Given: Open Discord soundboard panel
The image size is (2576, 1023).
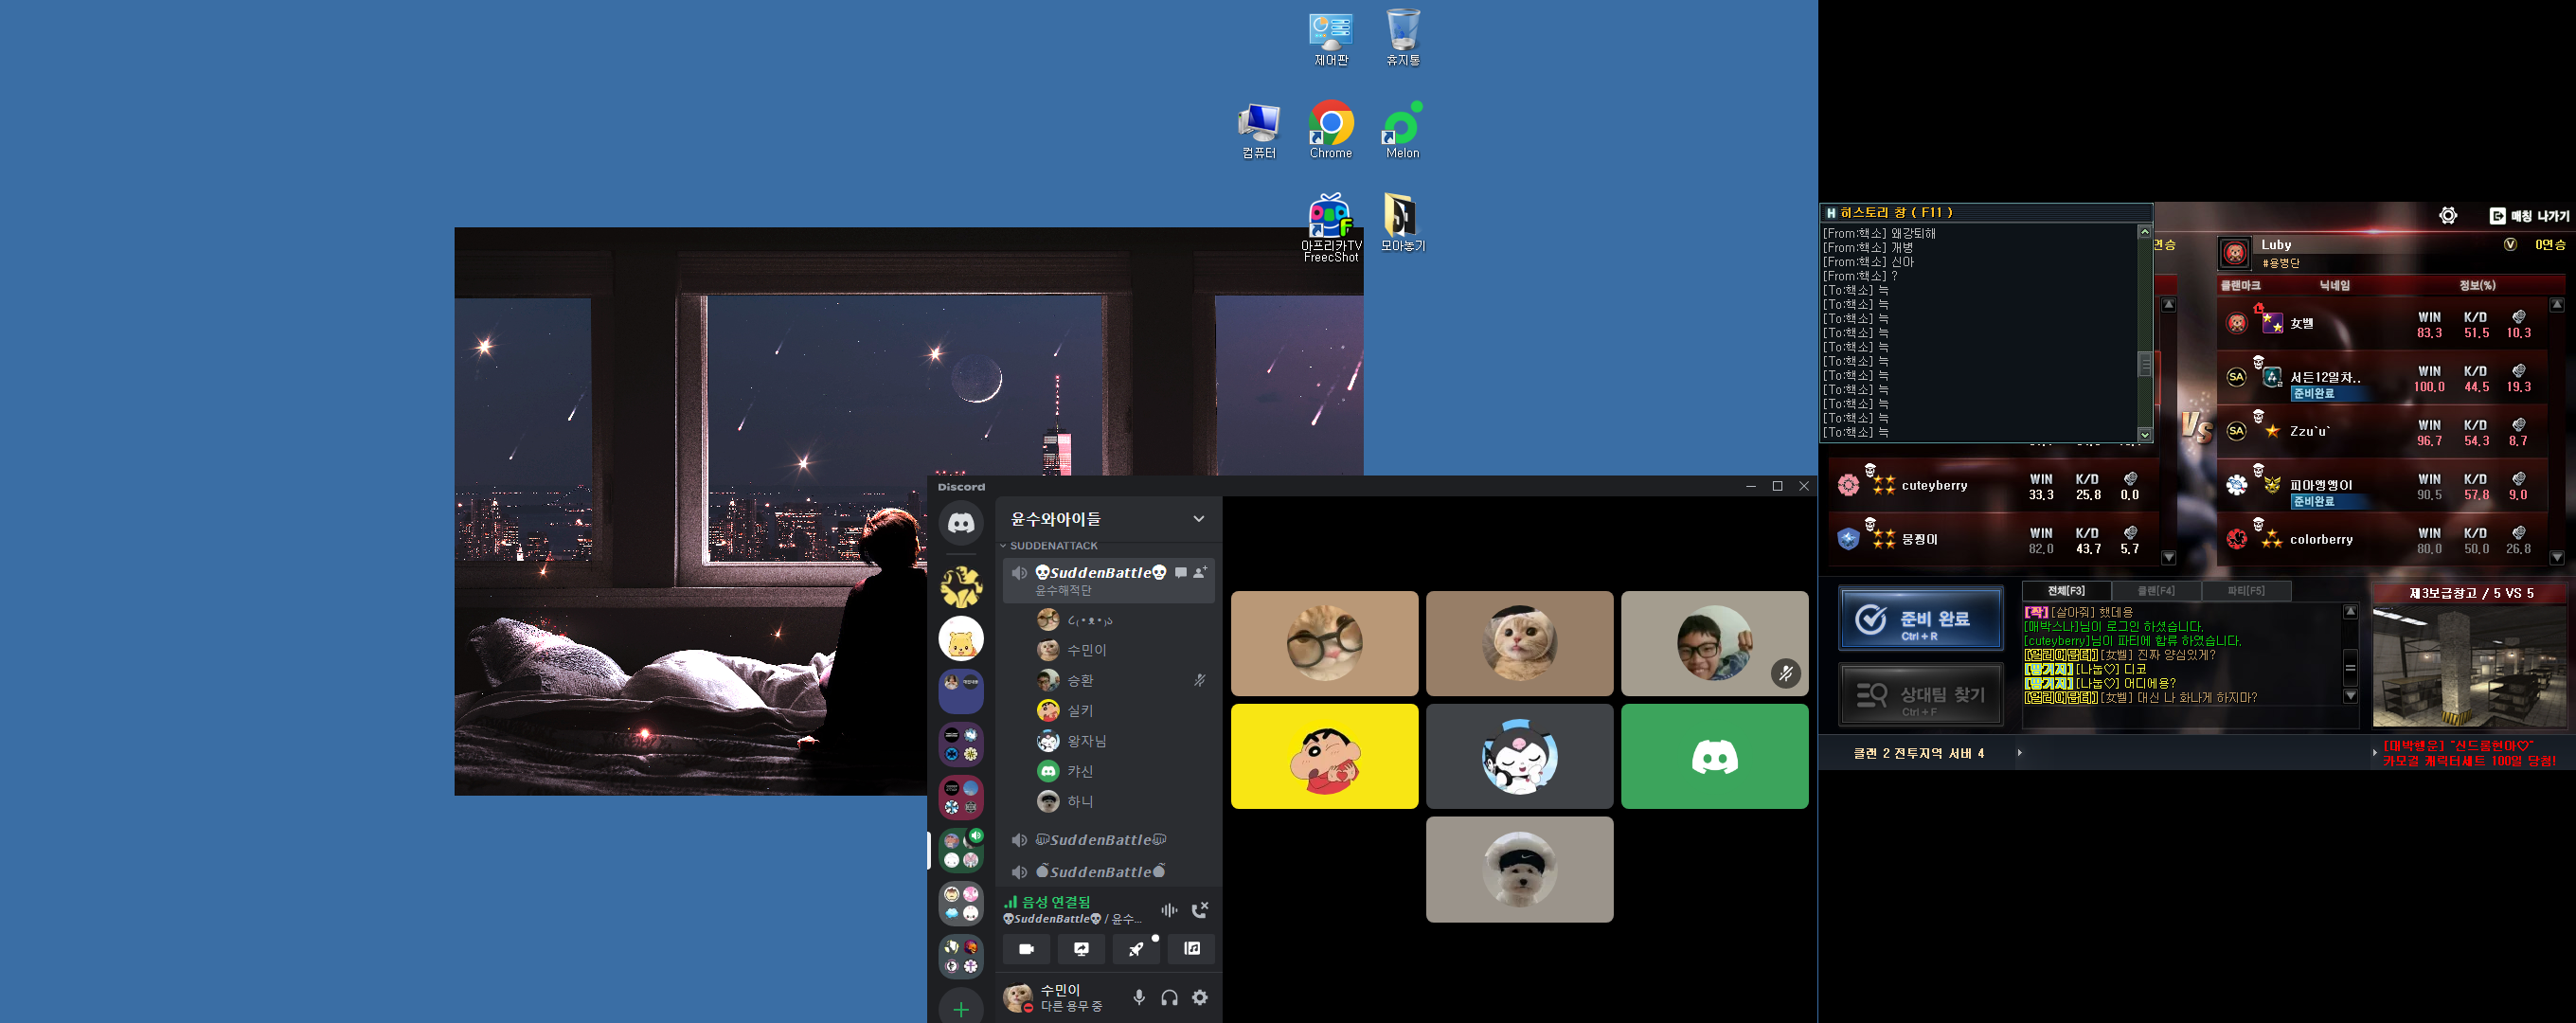Looking at the screenshot, I should (x=1192, y=949).
